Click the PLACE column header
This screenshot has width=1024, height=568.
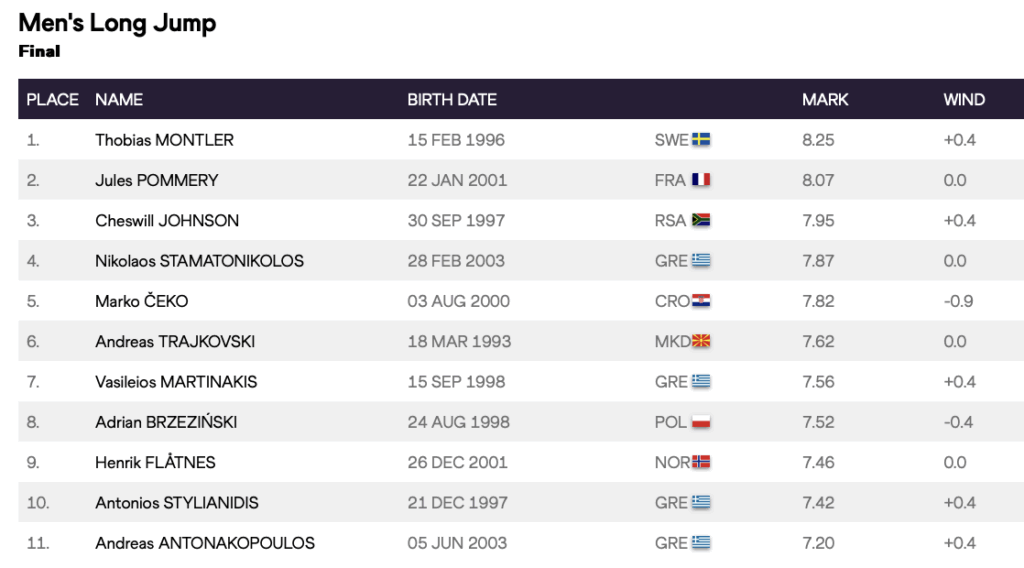point(52,100)
